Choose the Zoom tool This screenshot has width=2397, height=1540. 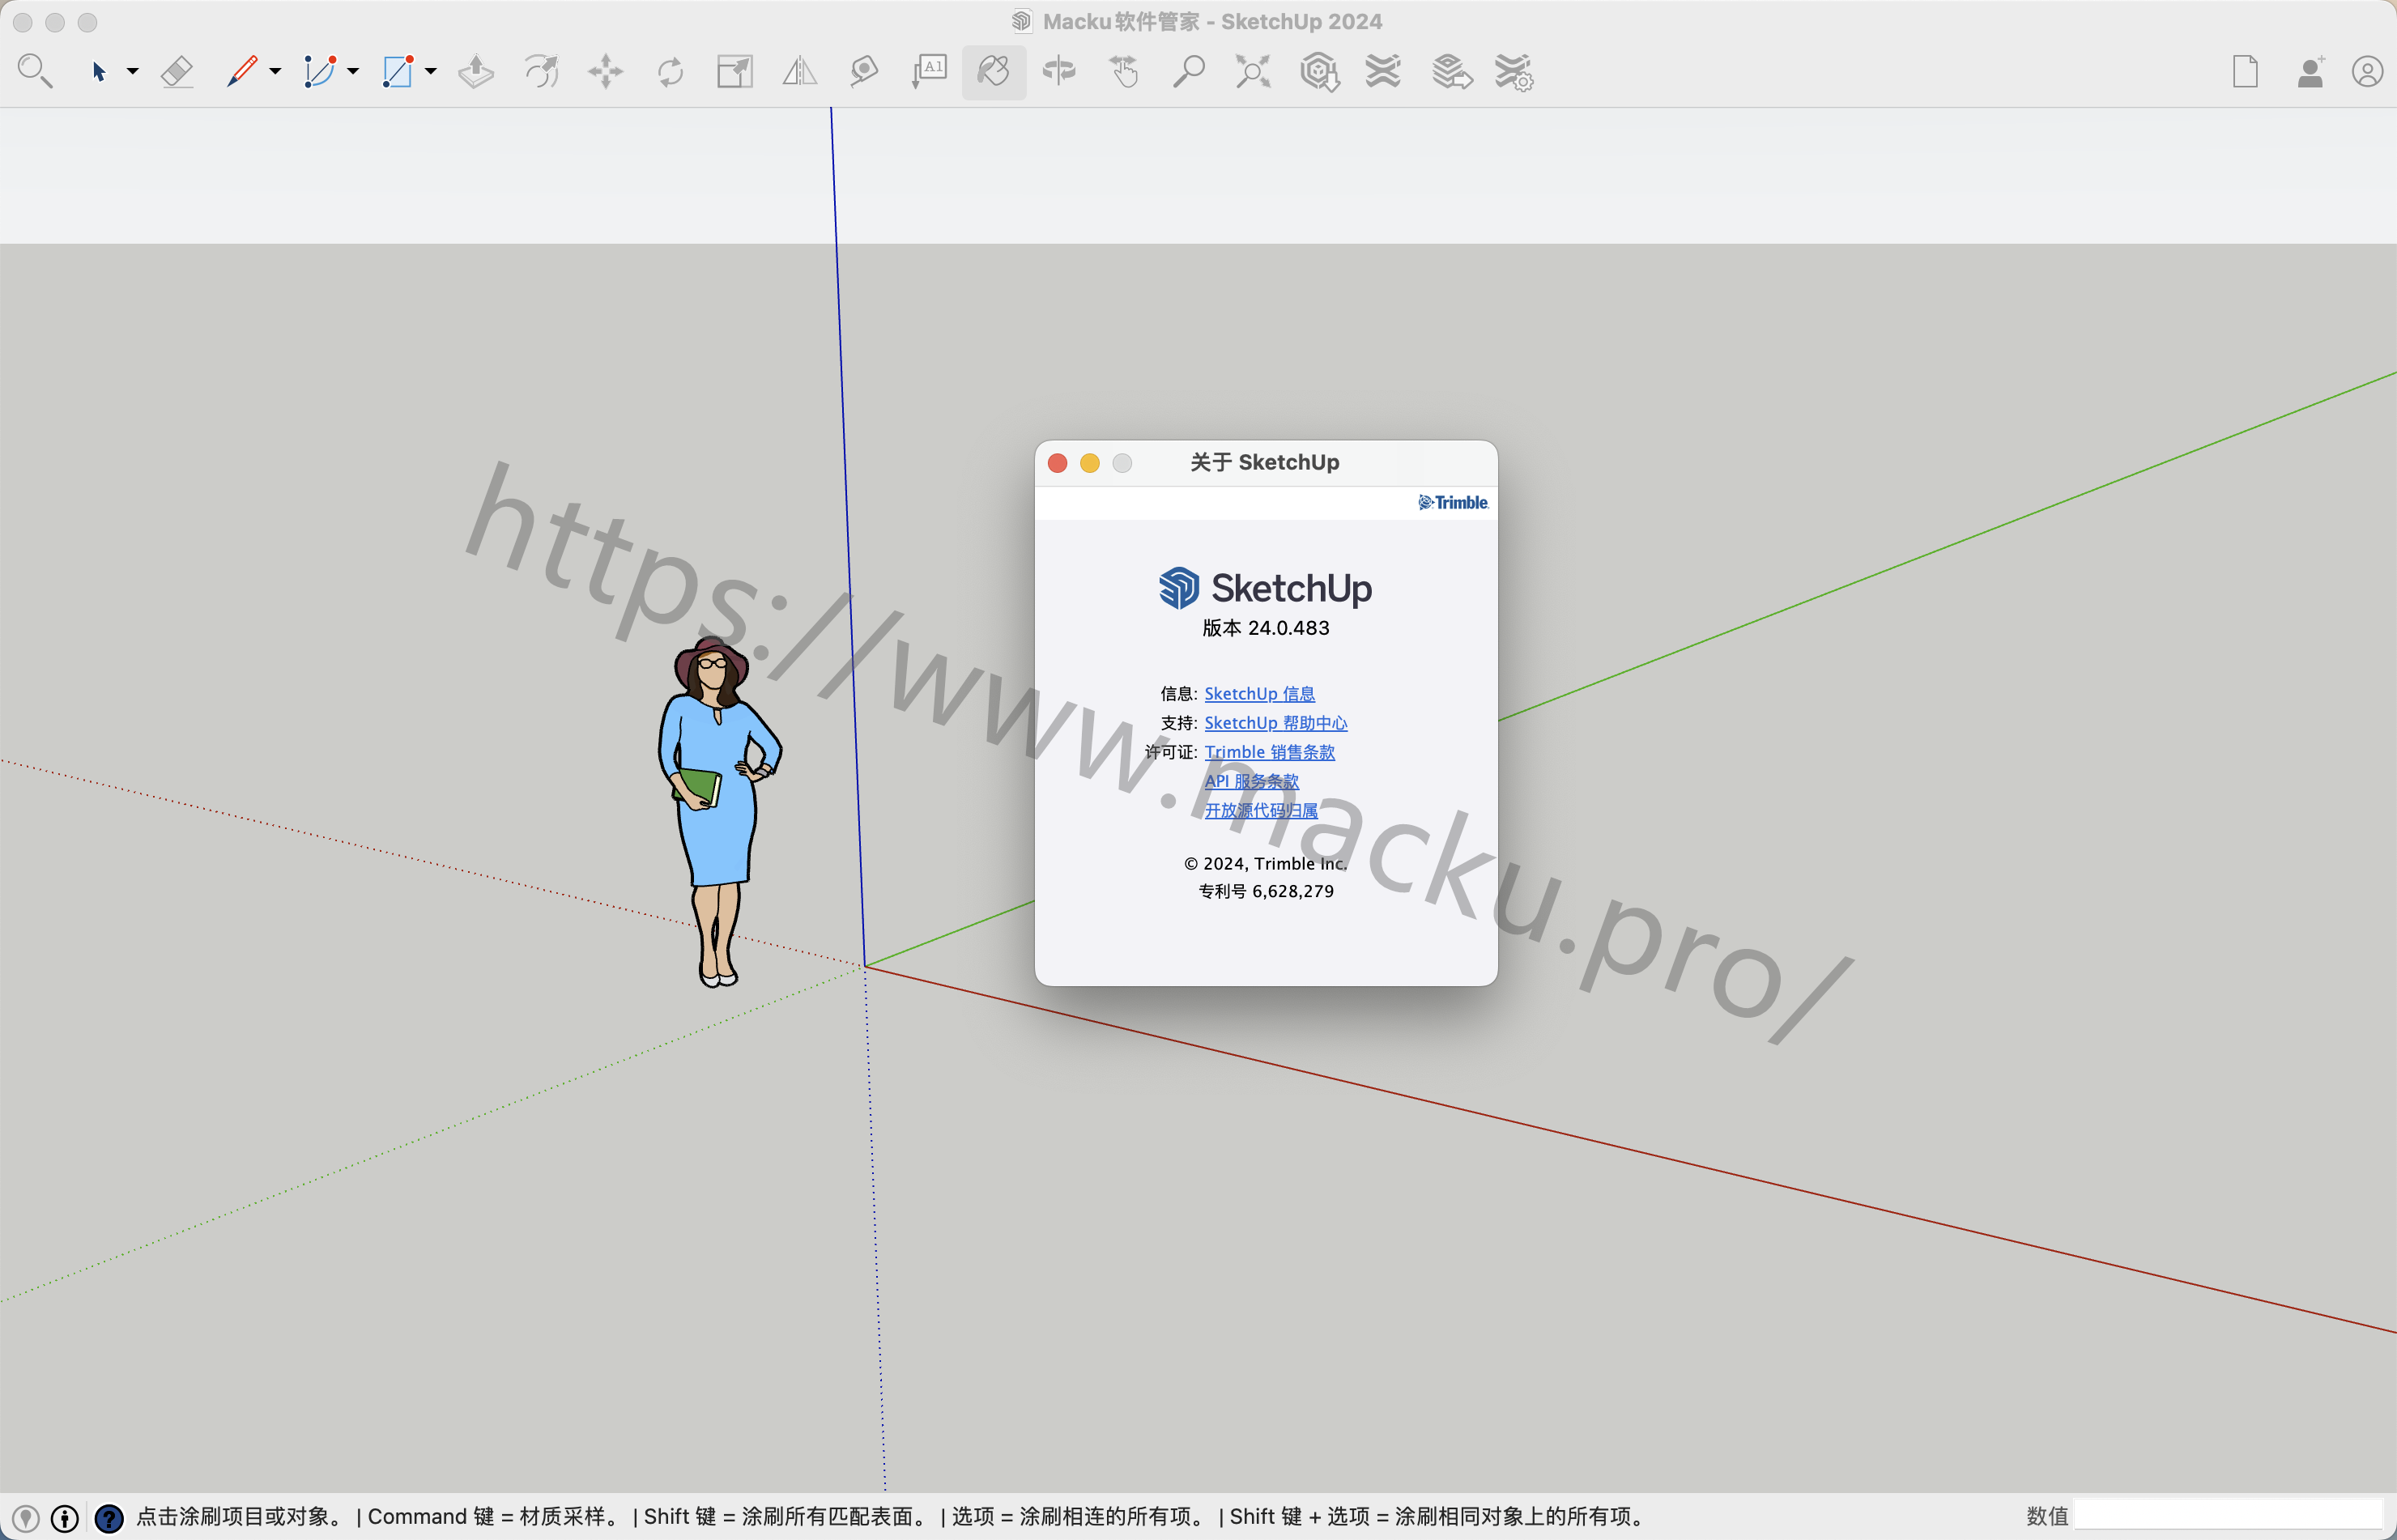[1188, 71]
